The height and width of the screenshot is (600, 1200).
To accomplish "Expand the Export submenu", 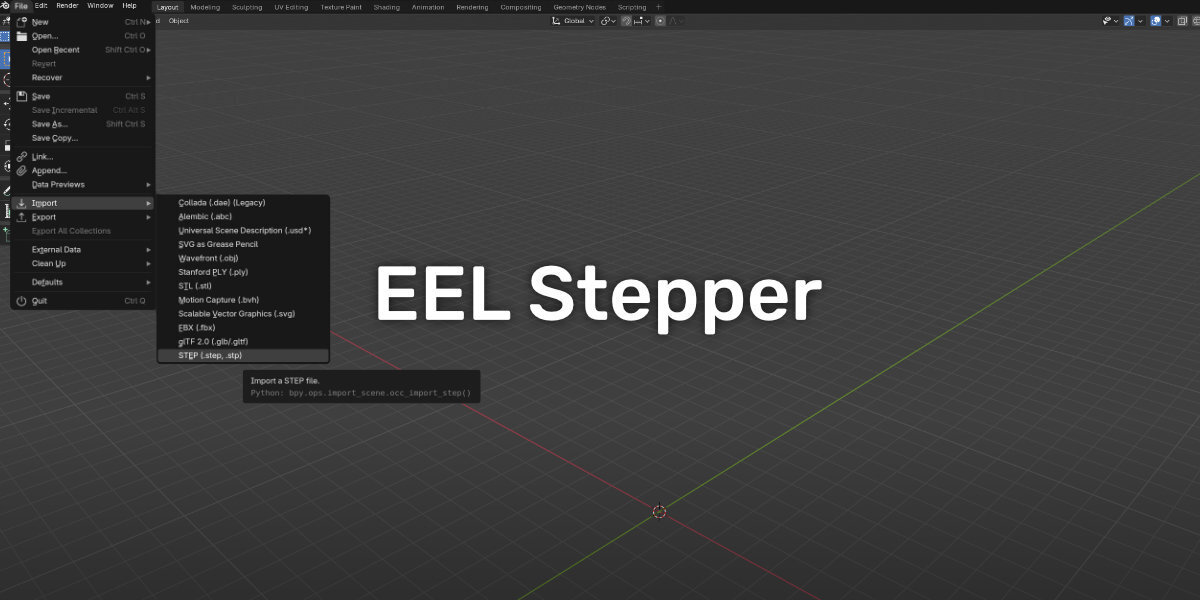I will 83,217.
